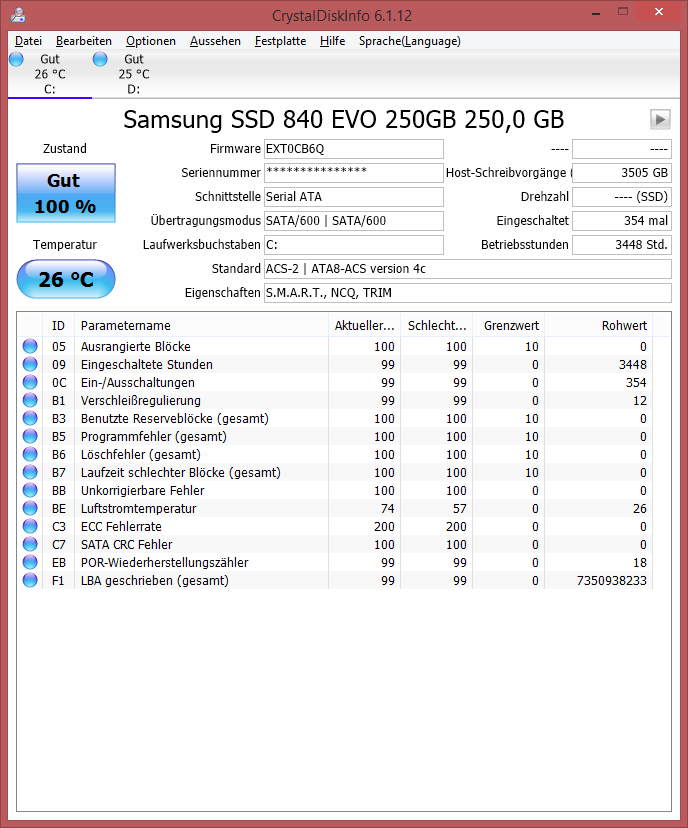688x828 pixels.
Task: Click the Übertragungsmodus field SATA/600
Action: (353, 221)
